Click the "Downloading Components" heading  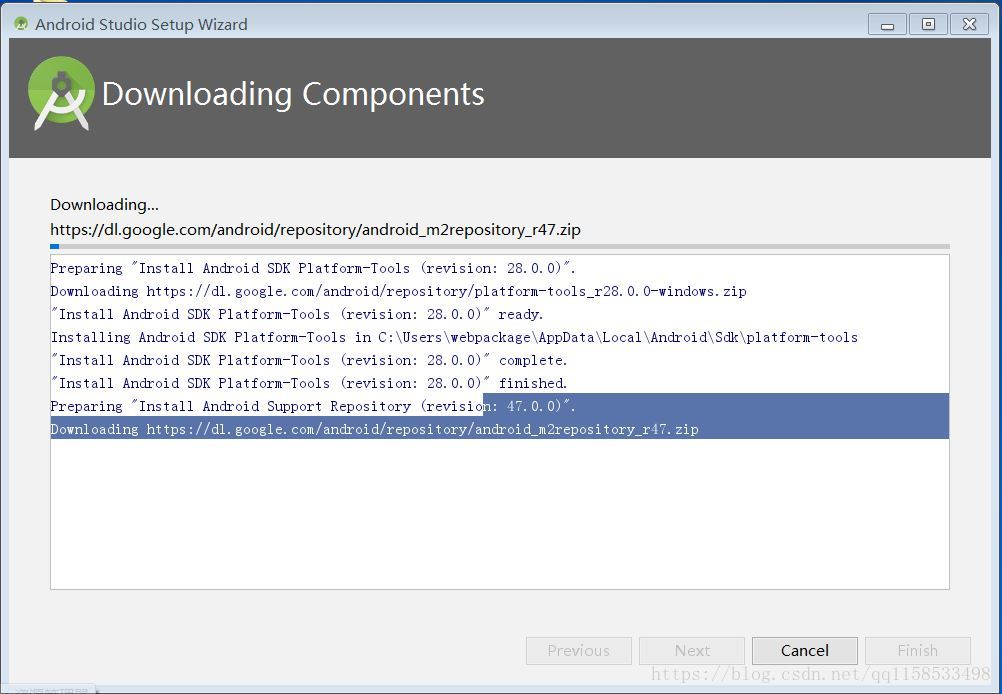(x=293, y=95)
